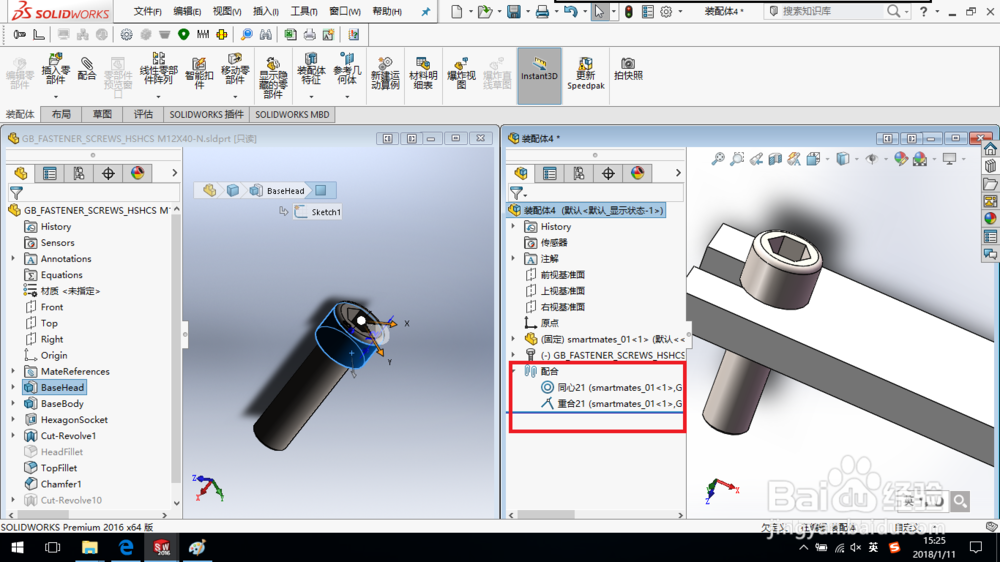Open 帮助(H) menu

386,11
